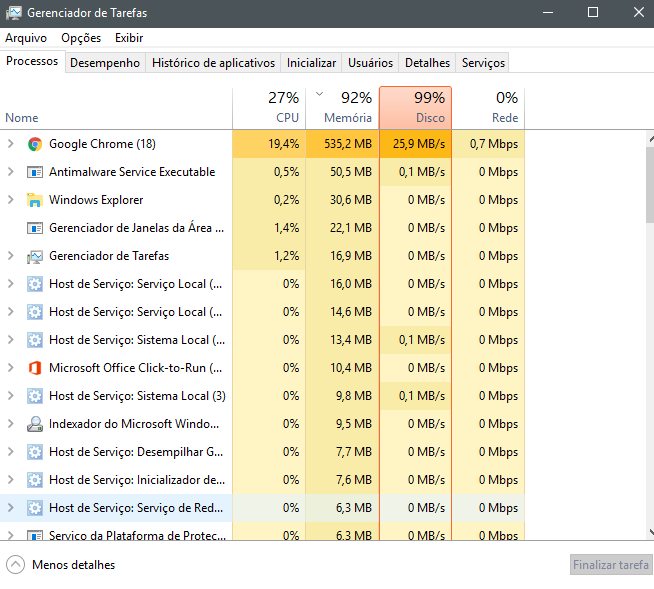Switch to the Histórico de aplicativos tab

pyautogui.click(x=213, y=63)
